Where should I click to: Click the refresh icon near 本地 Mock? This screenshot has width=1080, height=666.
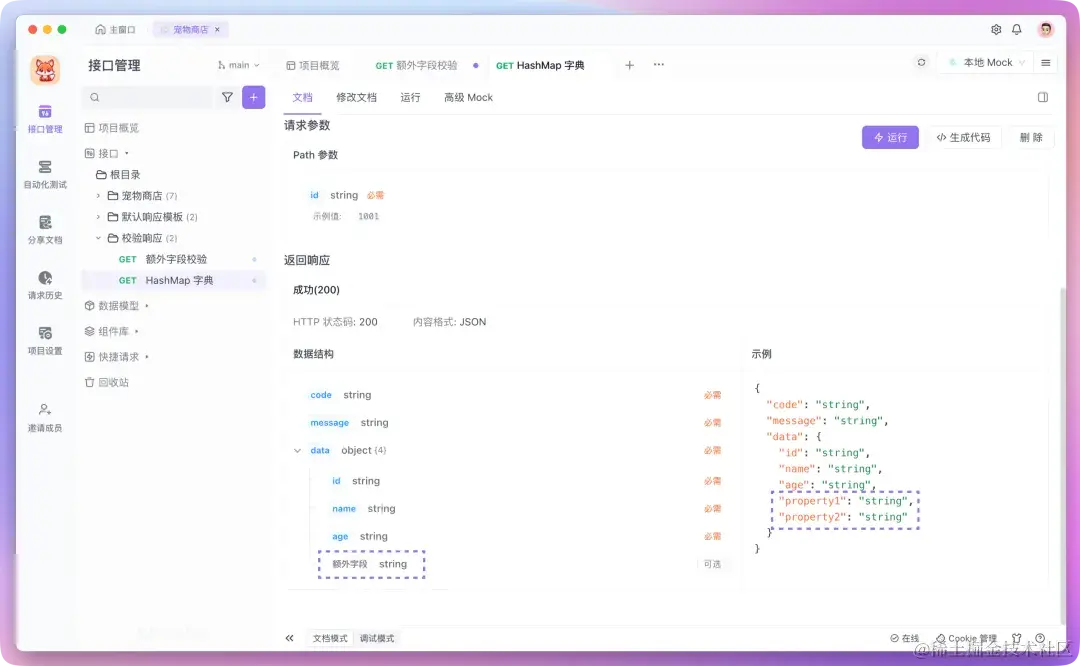[921, 61]
